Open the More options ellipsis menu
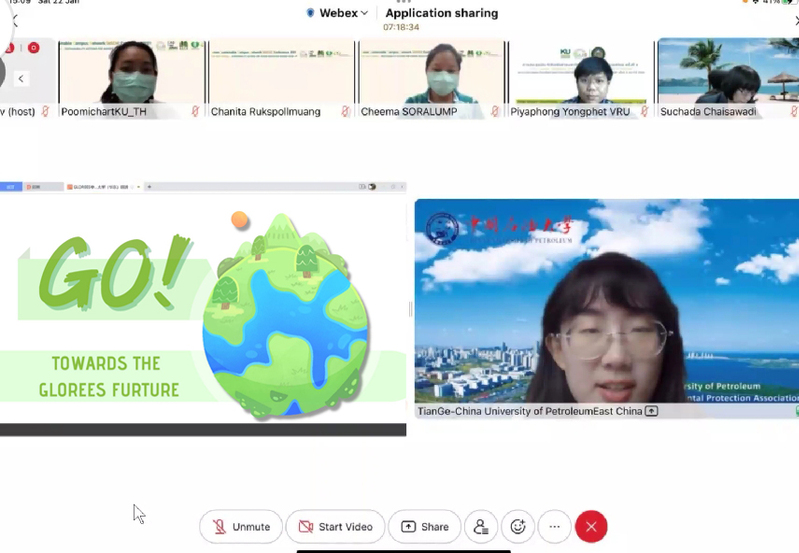Image resolution: width=799 pixels, height=553 pixels. 554,527
